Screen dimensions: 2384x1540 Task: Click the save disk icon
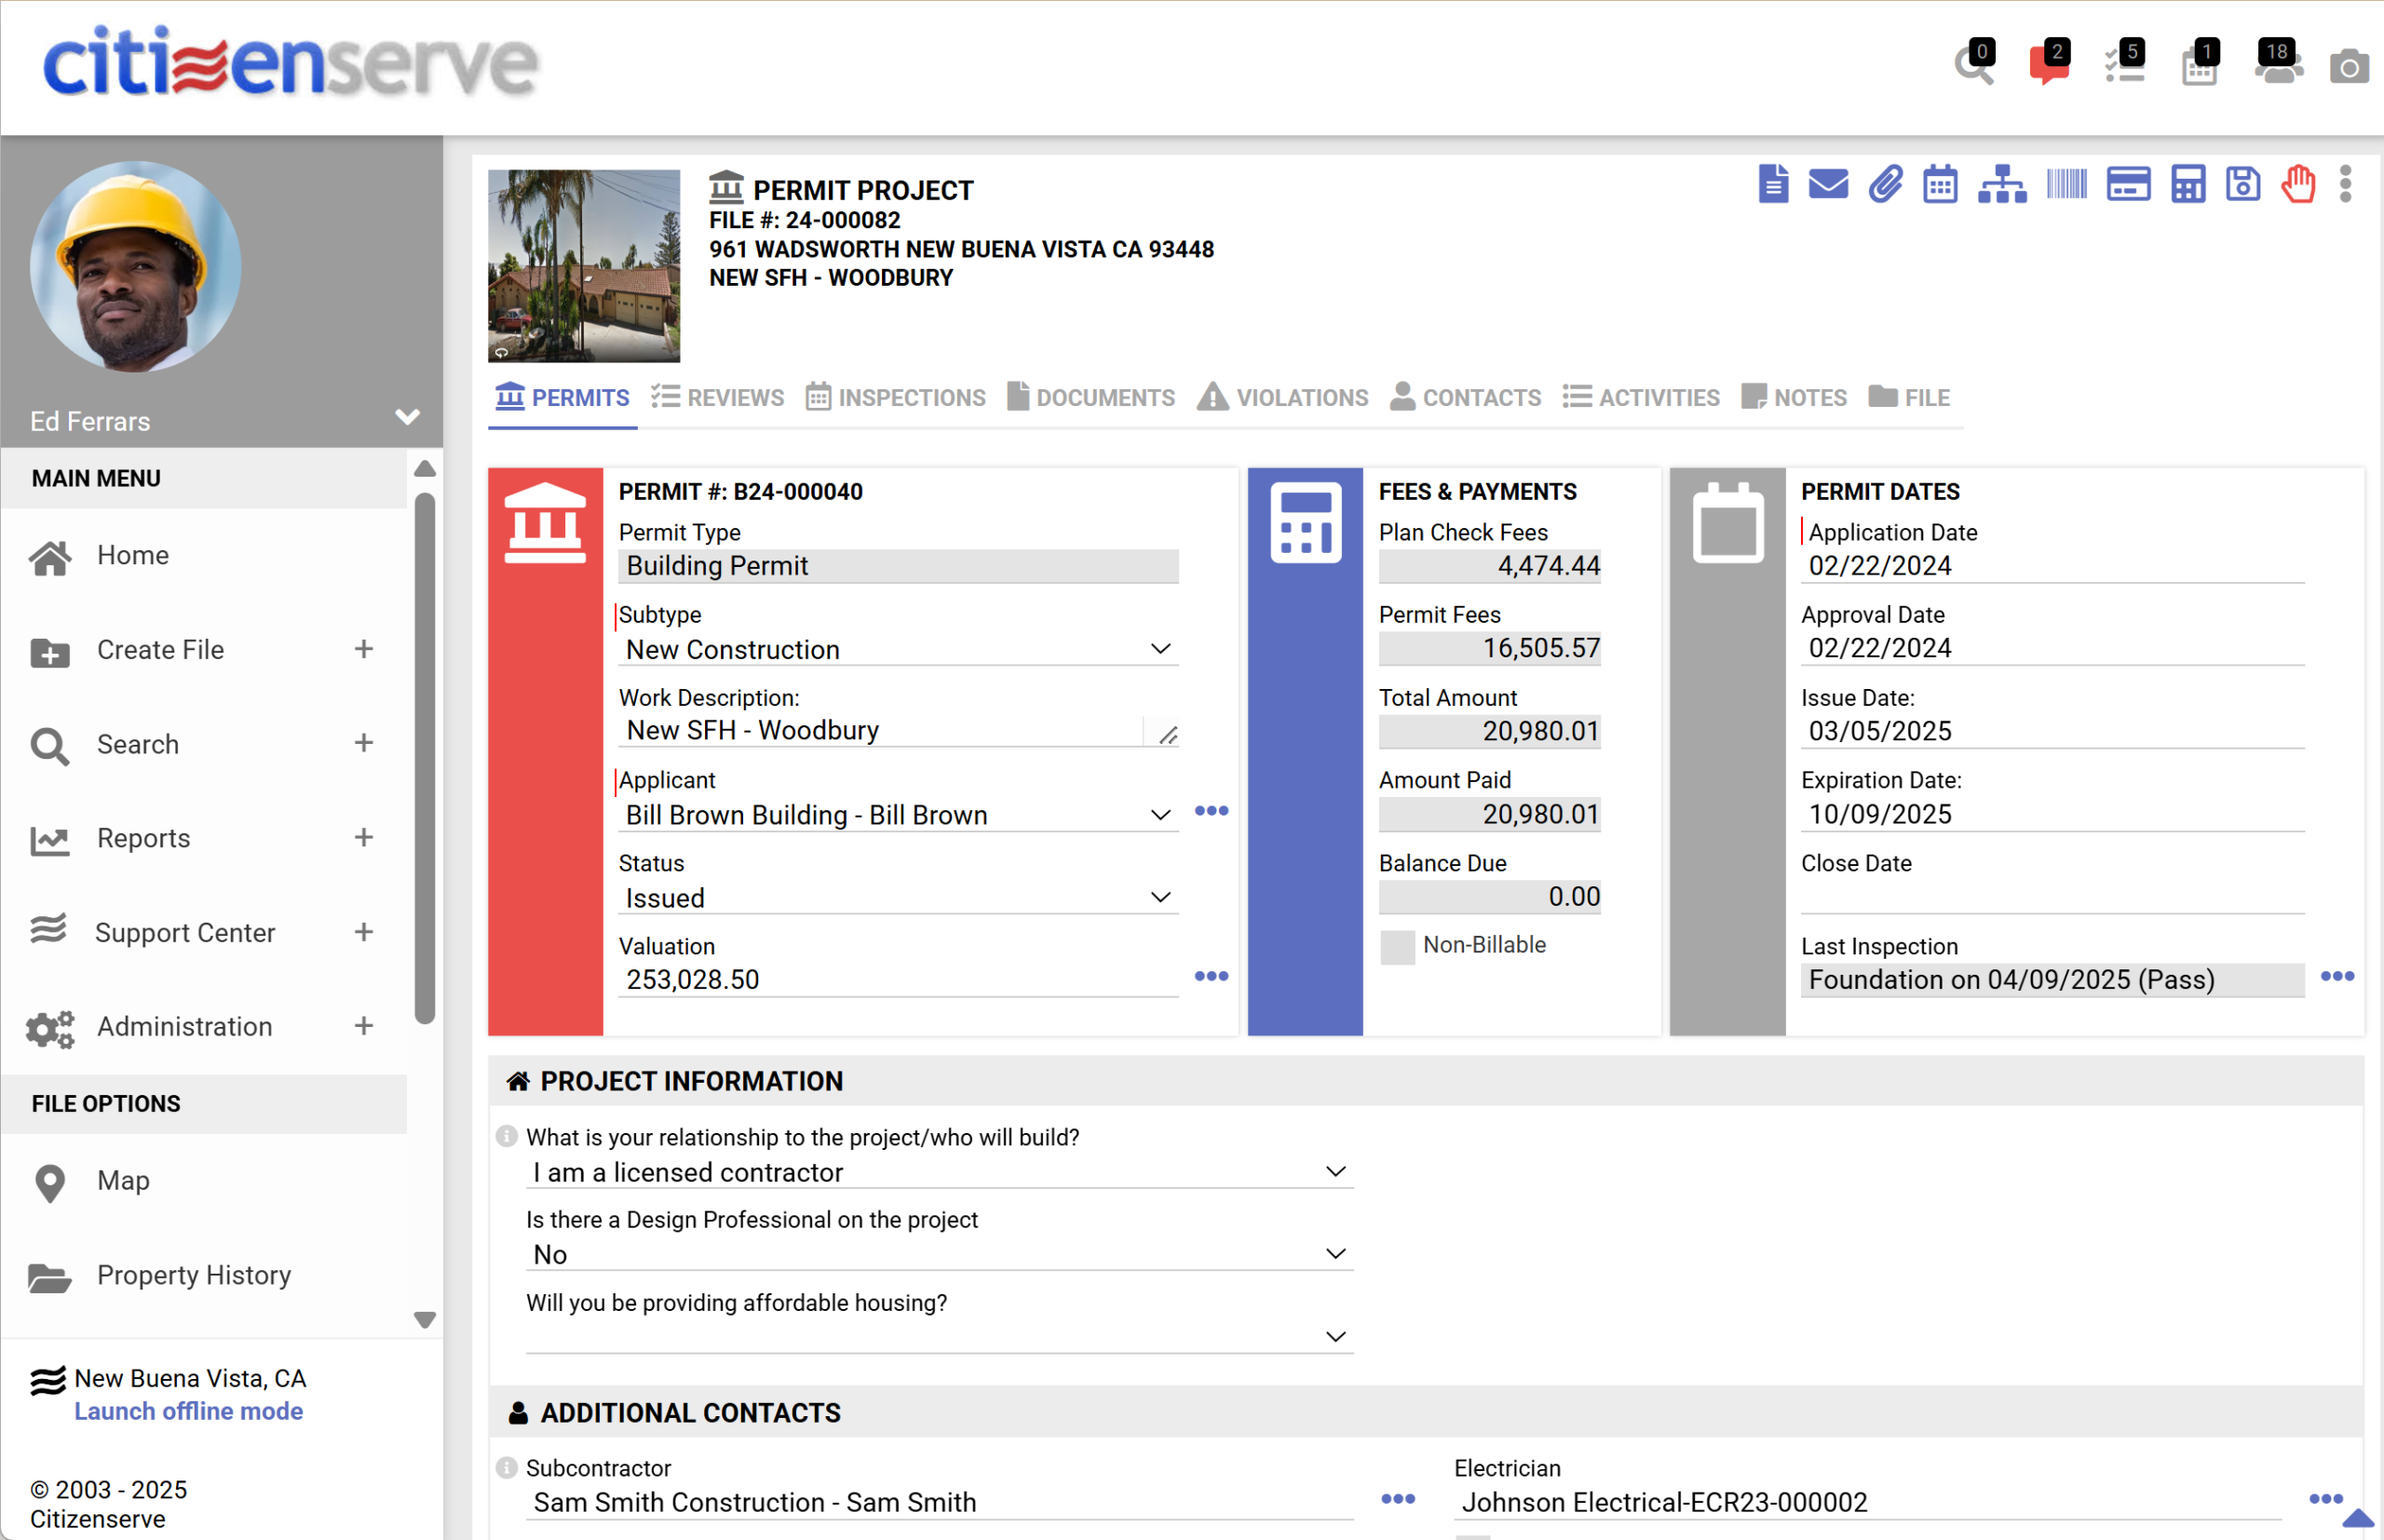2242,184
